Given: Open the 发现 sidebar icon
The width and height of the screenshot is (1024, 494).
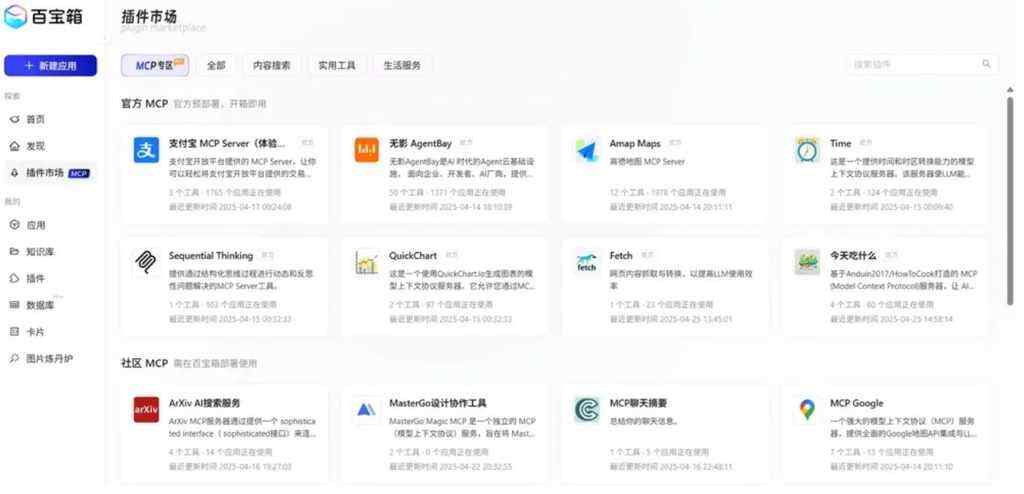Looking at the screenshot, I should point(15,146).
